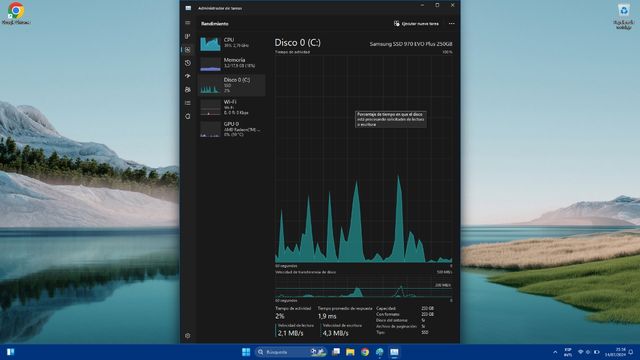
Task: Click the volume system tray icon
Action: pos(588,352)
